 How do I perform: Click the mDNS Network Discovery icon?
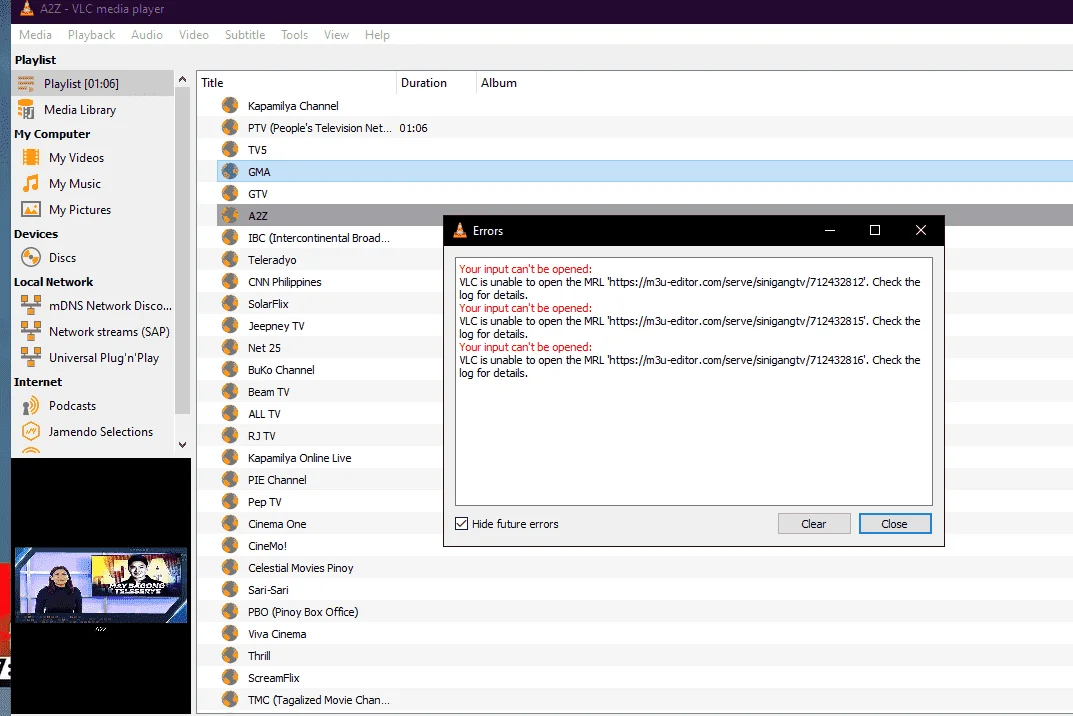pos(31,305)
